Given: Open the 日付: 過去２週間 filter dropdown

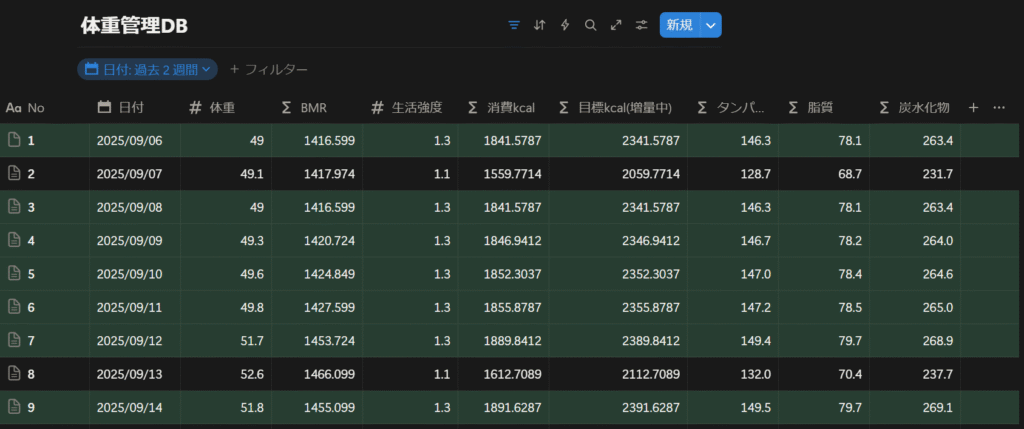Looking at the screenshot, I should [147, 69].
